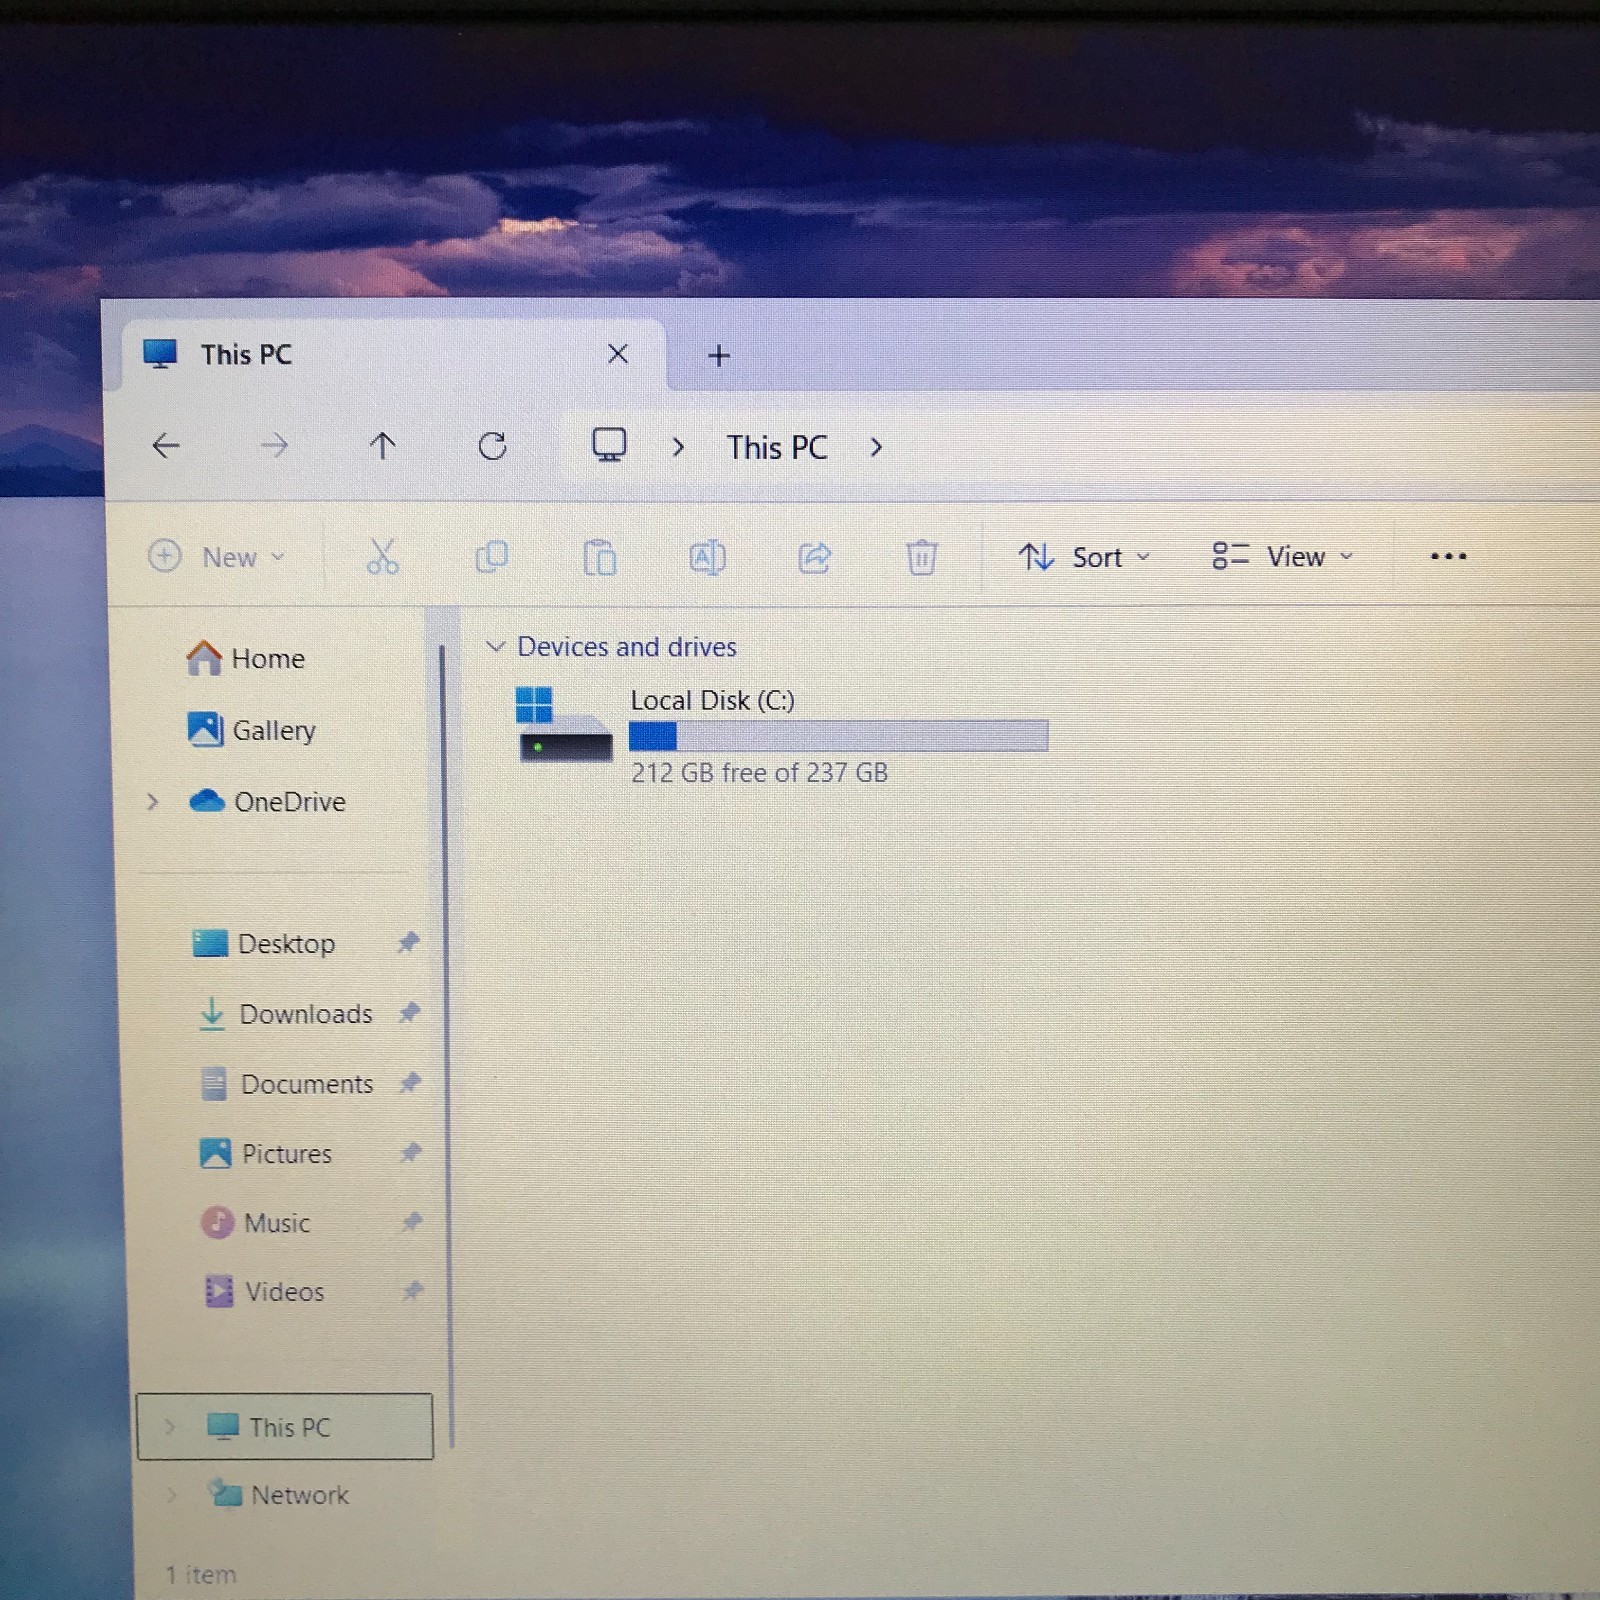Unpin Documents using its pin icon

click(410, 1082)
